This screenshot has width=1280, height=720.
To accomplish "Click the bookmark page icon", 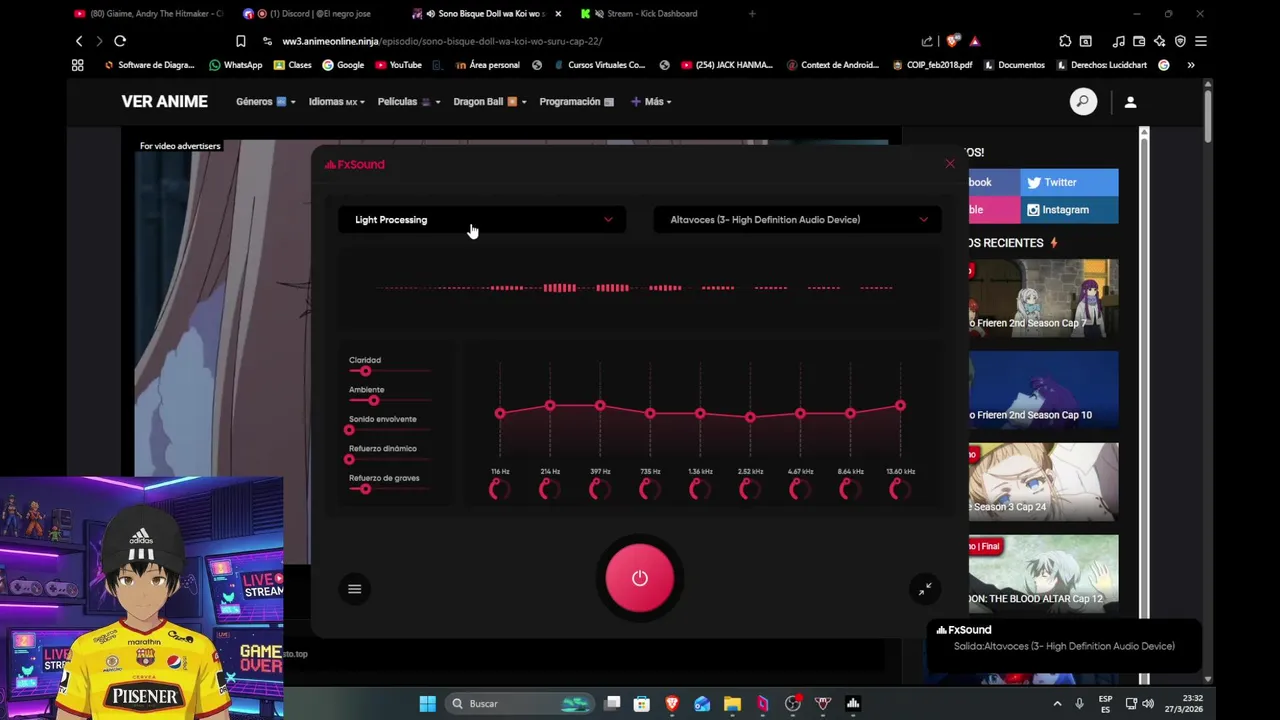I will tap(240, 41).
